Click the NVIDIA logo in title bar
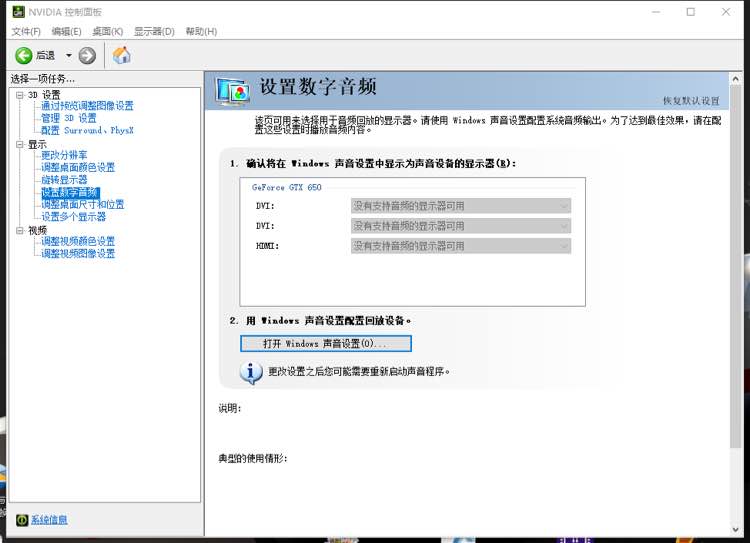 pyautogui.click(x=18, y=11)
